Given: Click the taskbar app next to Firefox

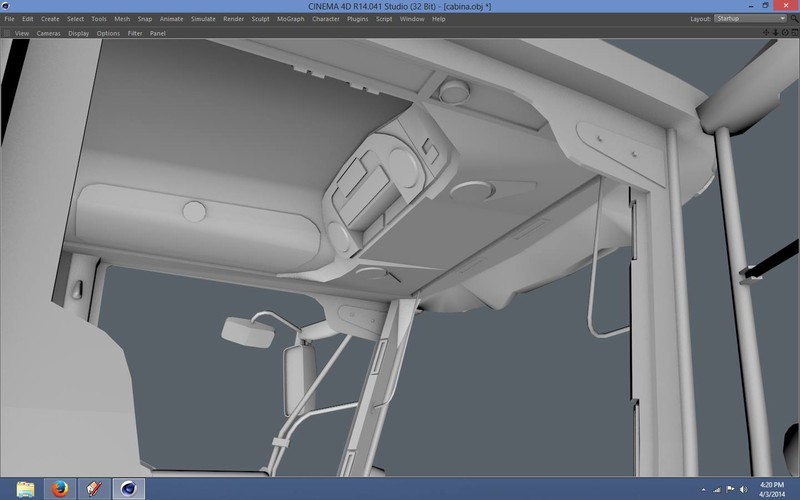Looking at the screenshot, I should 93,489.
